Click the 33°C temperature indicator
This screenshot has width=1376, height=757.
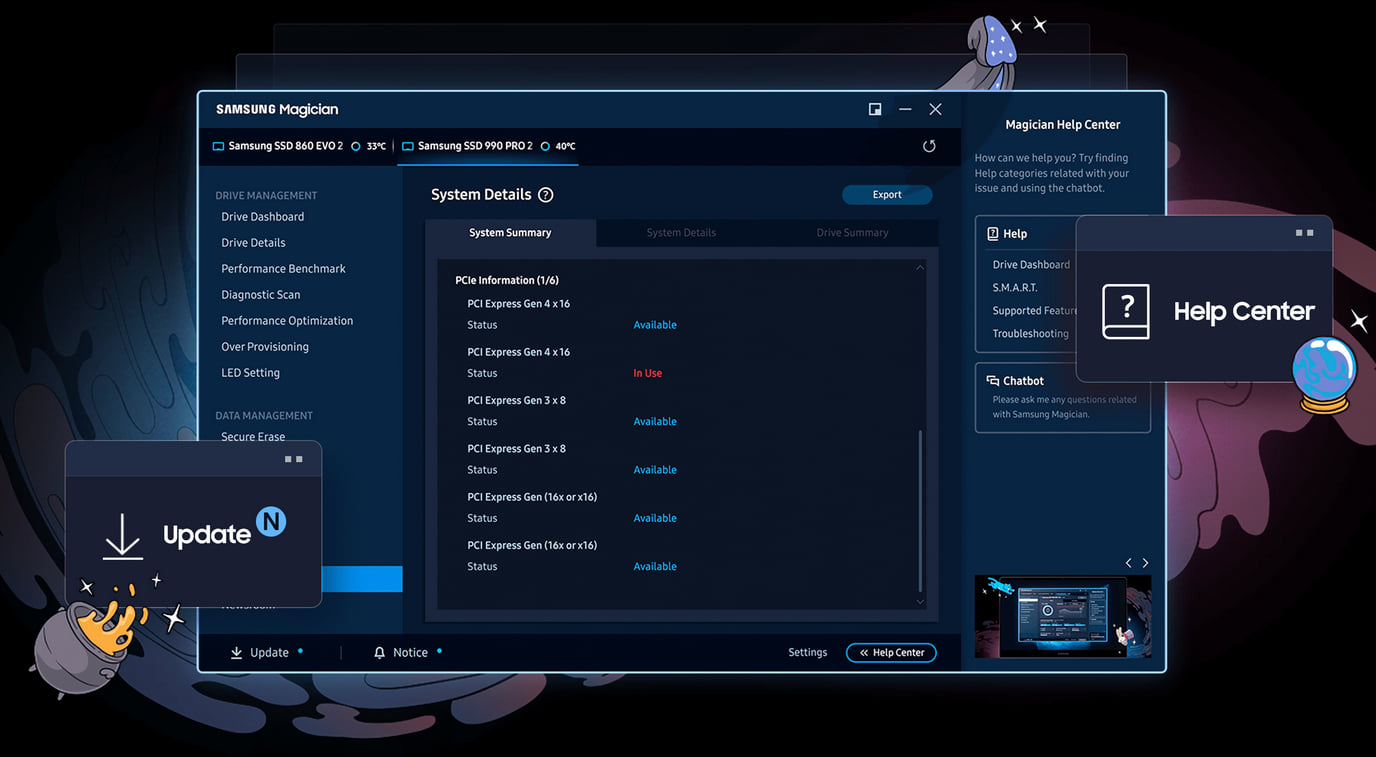[369, 146]
